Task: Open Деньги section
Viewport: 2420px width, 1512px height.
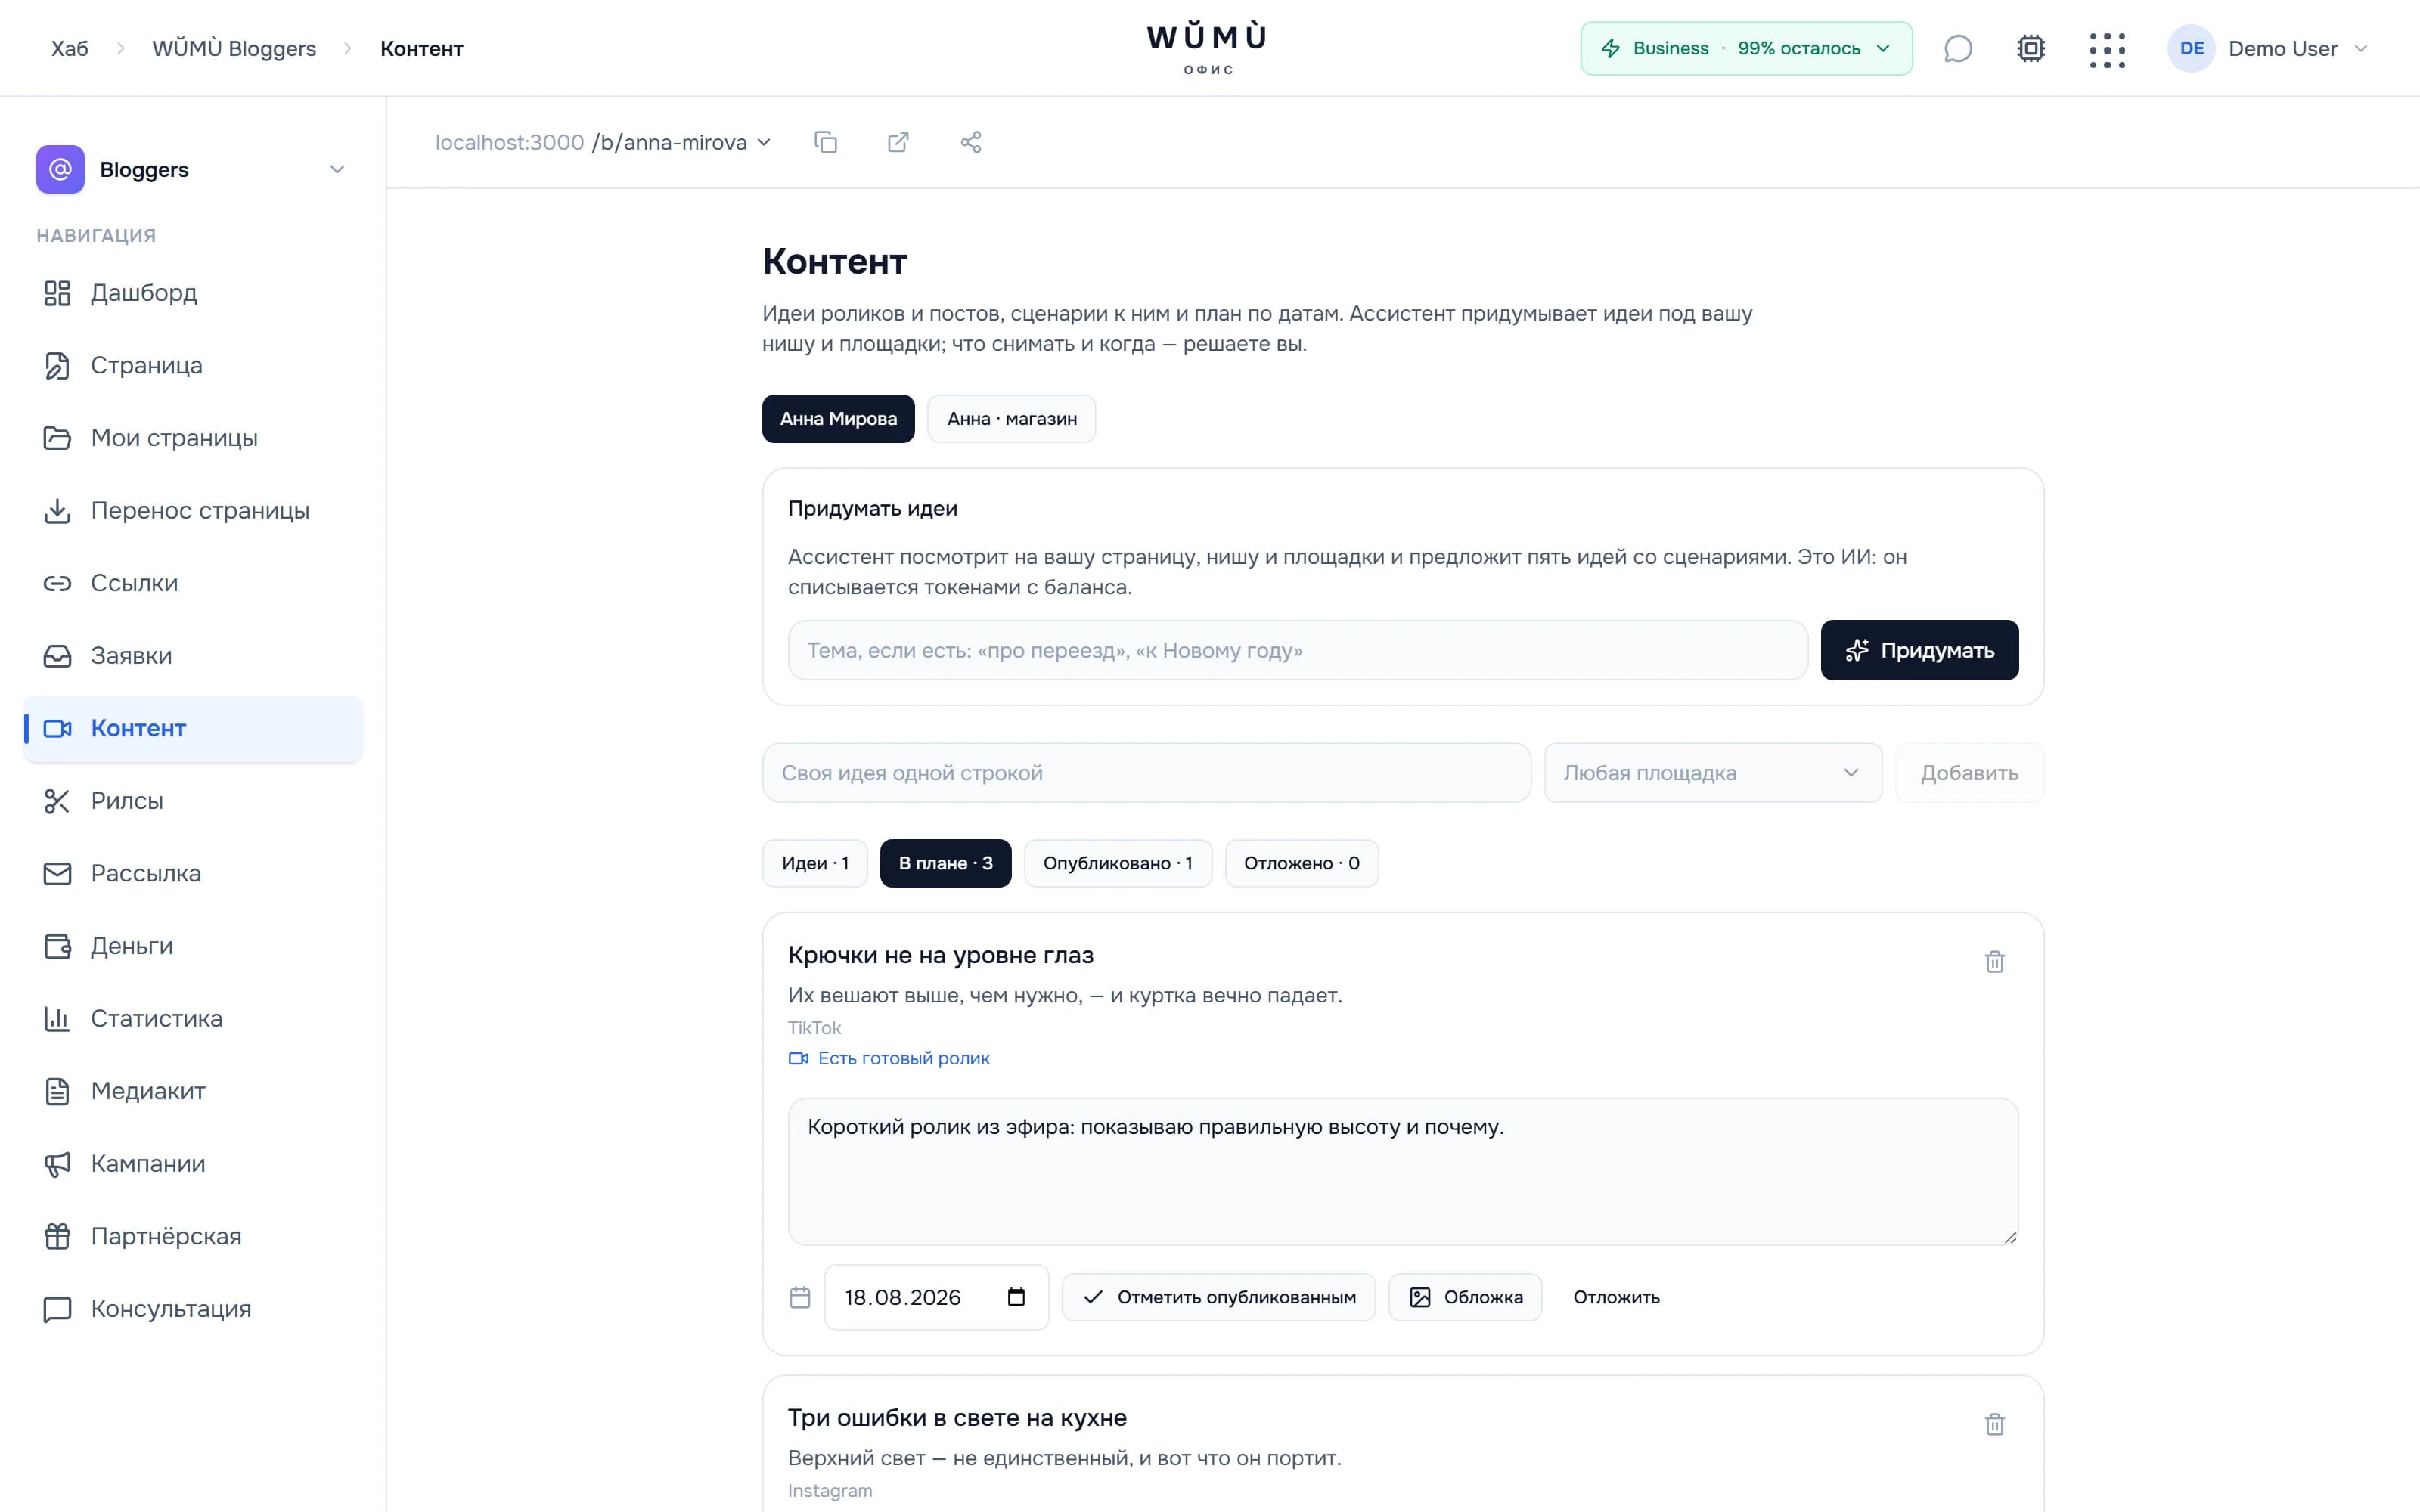Action: point(193,946)
